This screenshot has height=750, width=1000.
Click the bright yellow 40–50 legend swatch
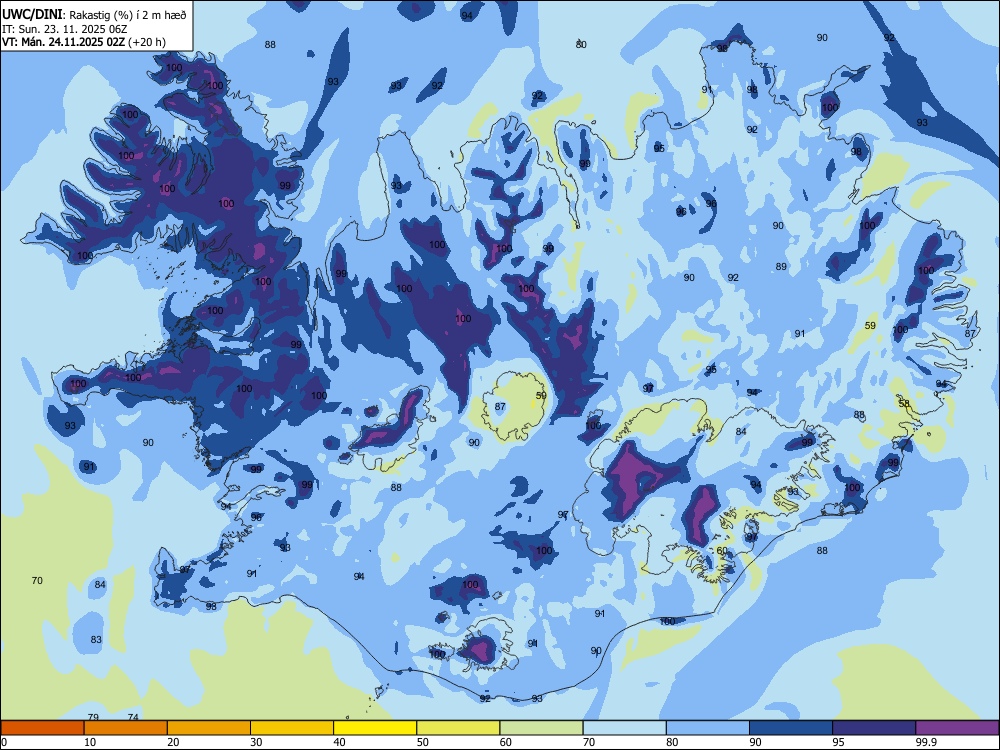(x=375, y=728)
